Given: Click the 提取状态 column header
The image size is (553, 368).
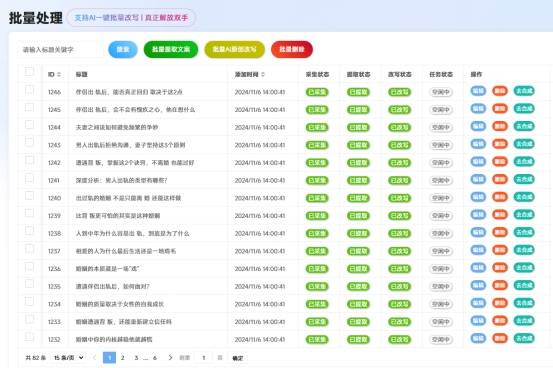Looking at the screenshot, I should (358, 74).
